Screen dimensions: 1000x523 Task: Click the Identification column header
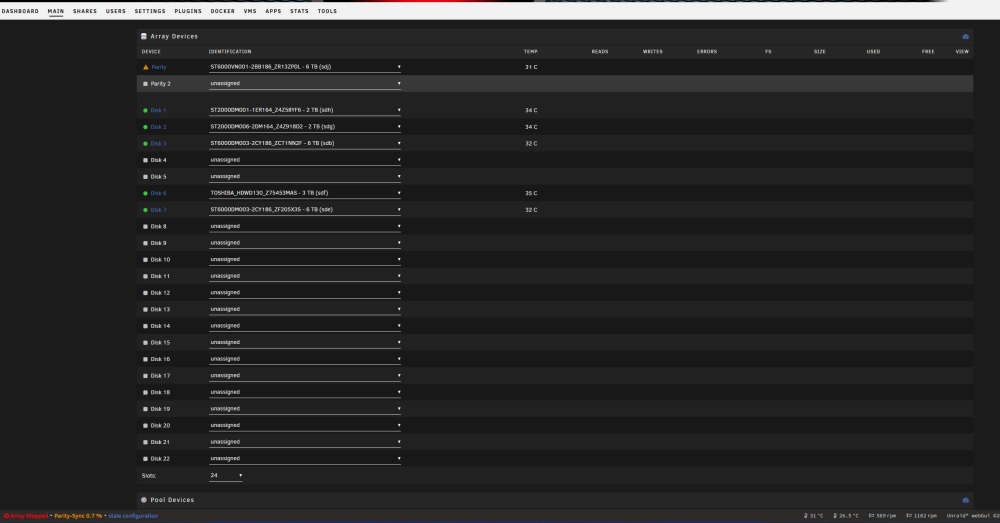(230, 52)
